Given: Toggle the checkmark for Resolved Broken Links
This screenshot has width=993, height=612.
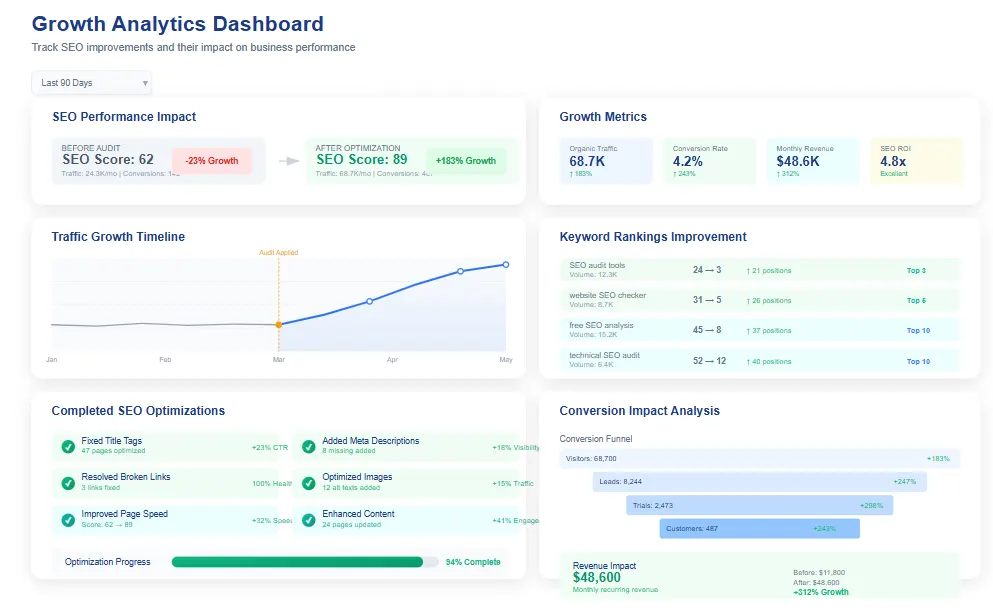Looking at the screenshot, I should tap(66, 481).
